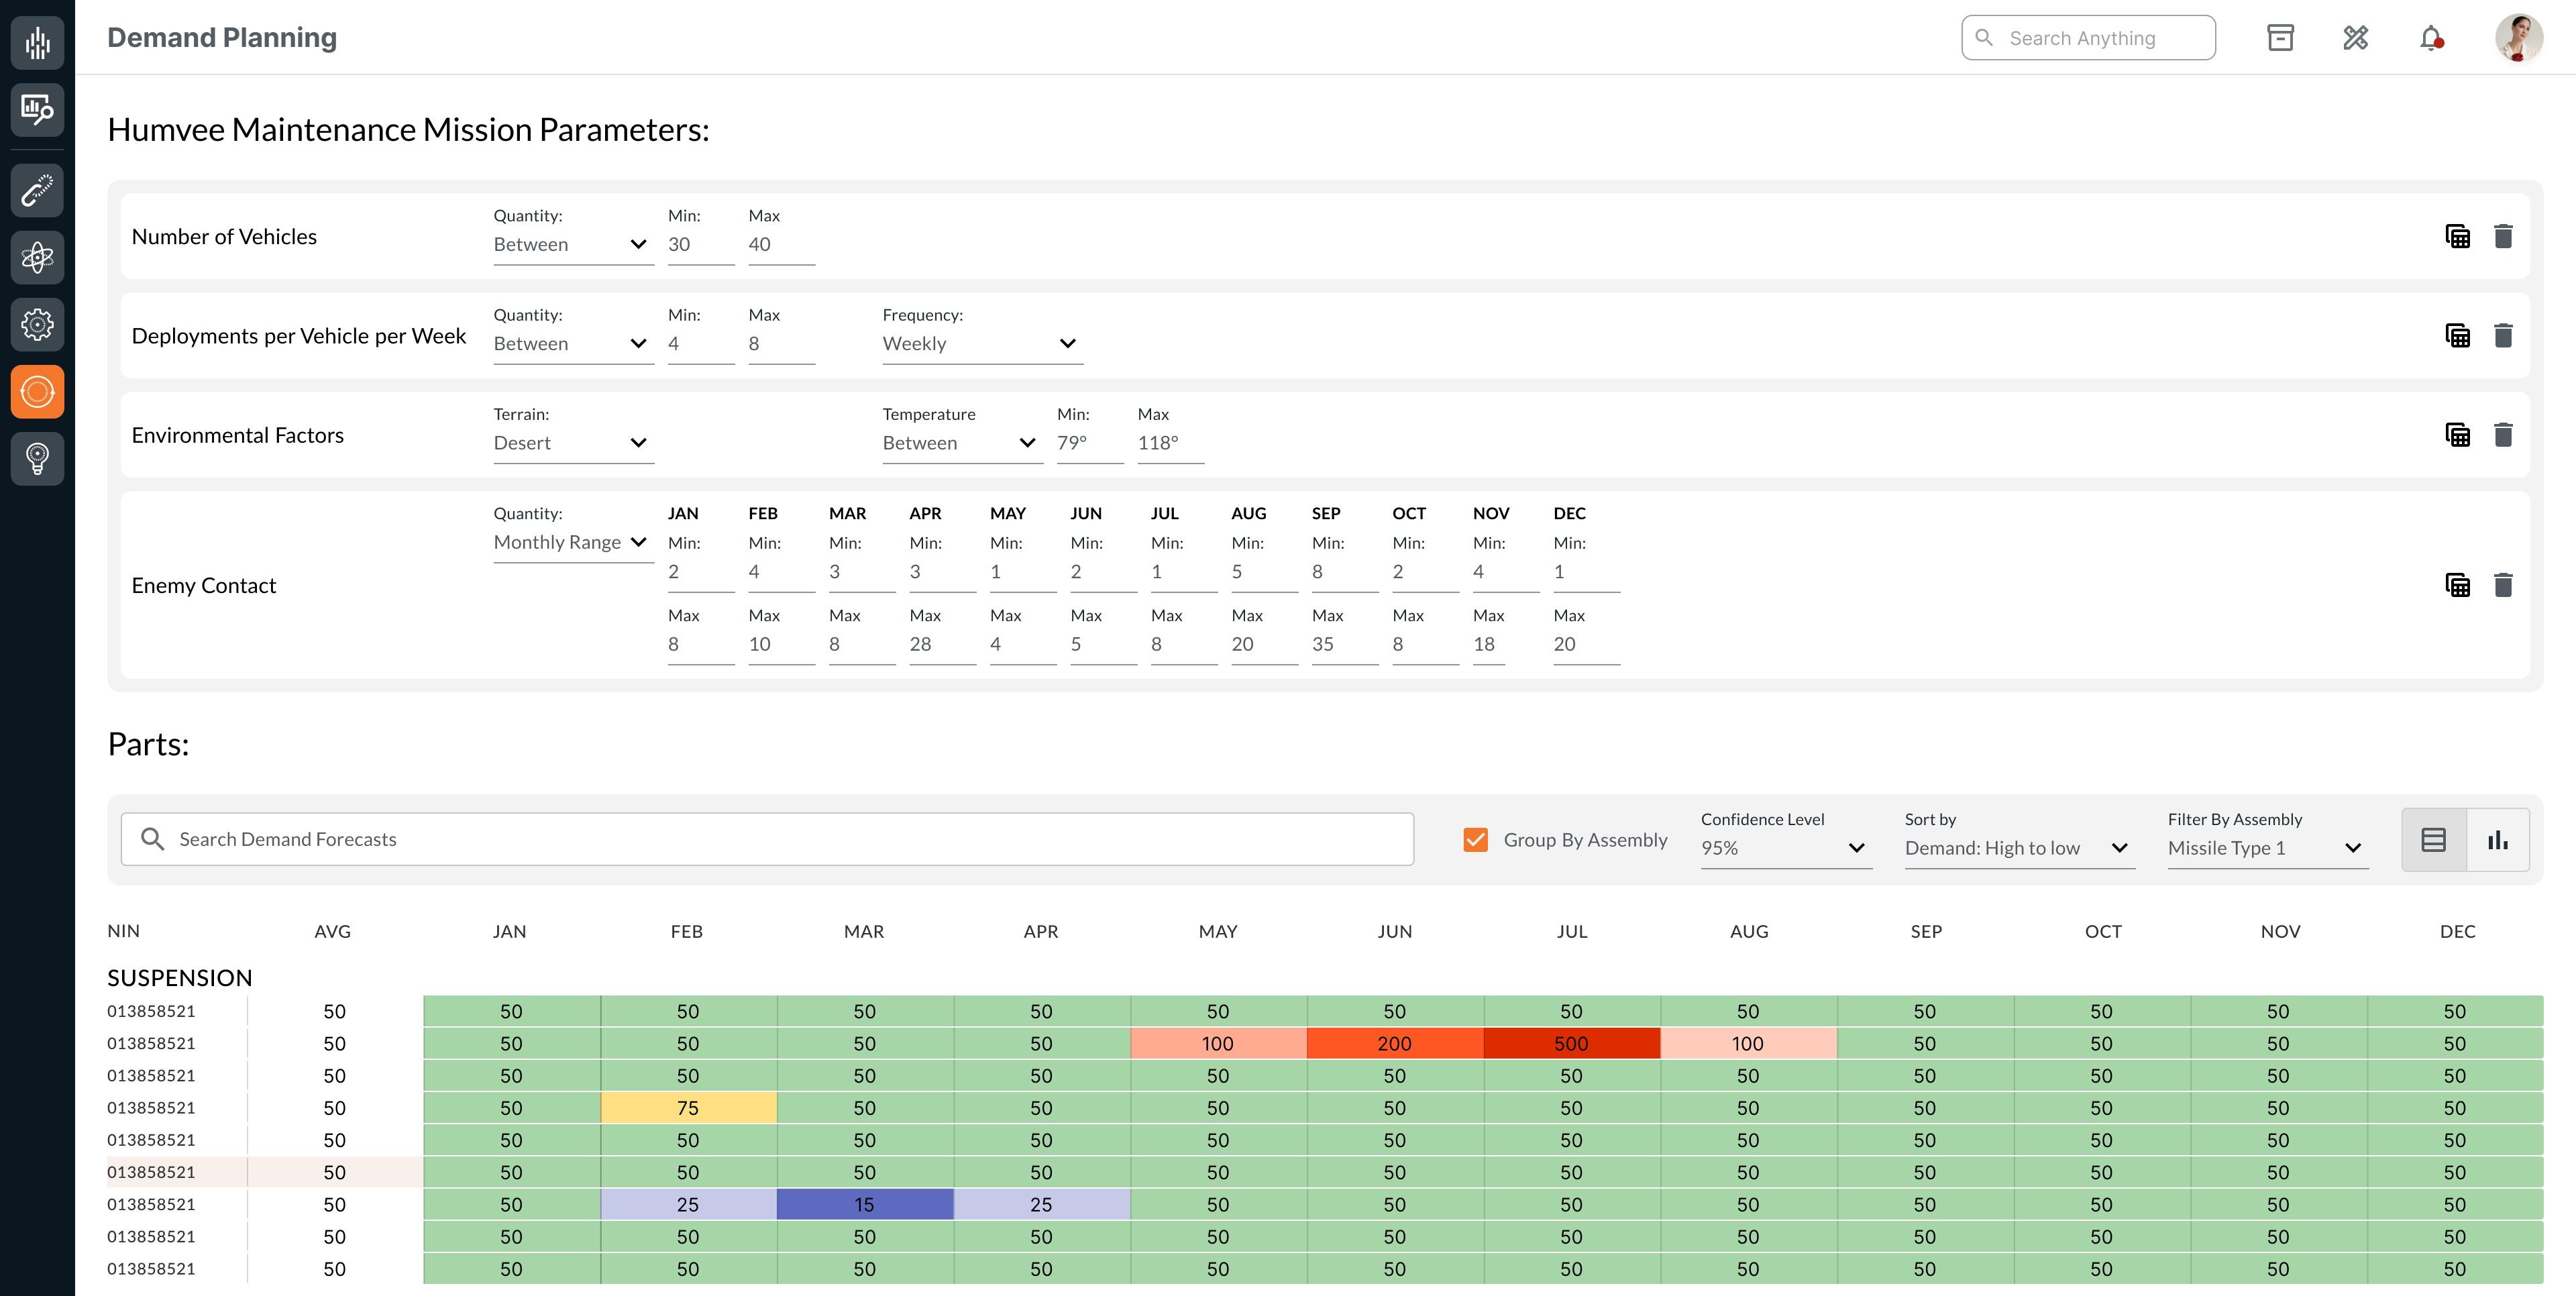Uncheck Group By Assembly checkbox
This screenshot has width=2576, height=1296.
[1475, 840]
